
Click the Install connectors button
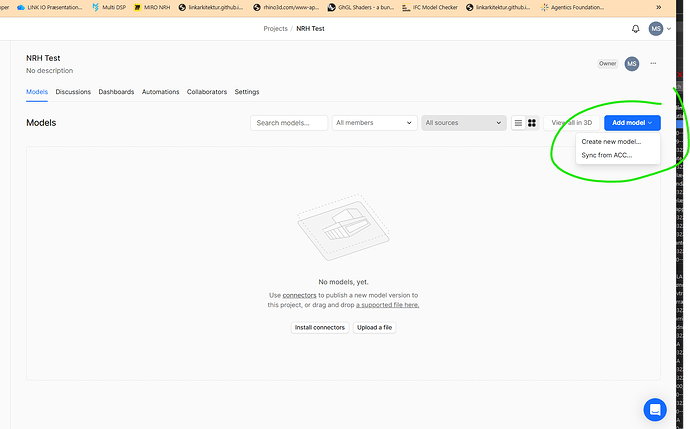[x=319, y=327]
